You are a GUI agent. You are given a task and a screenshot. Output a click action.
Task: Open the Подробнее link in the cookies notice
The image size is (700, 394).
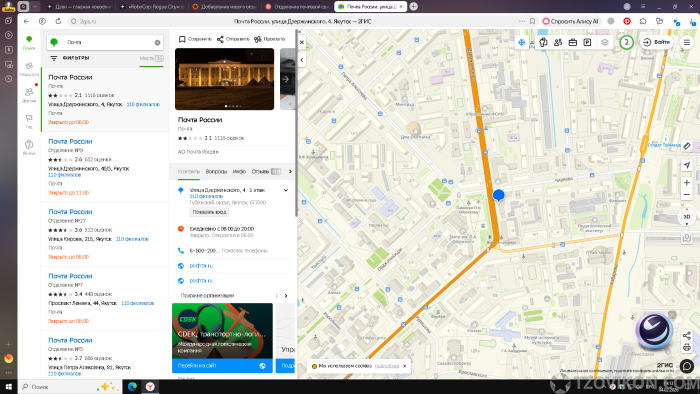click(387, 366)
